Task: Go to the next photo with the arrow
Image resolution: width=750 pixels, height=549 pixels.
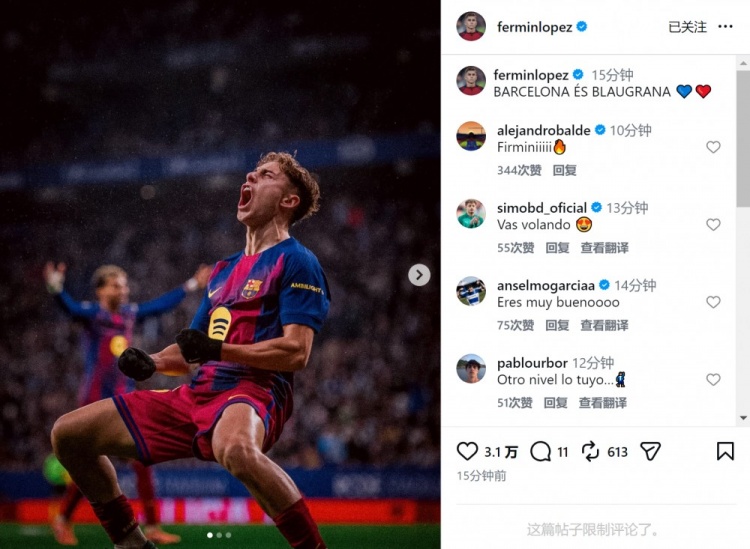Action: (419, 275)
